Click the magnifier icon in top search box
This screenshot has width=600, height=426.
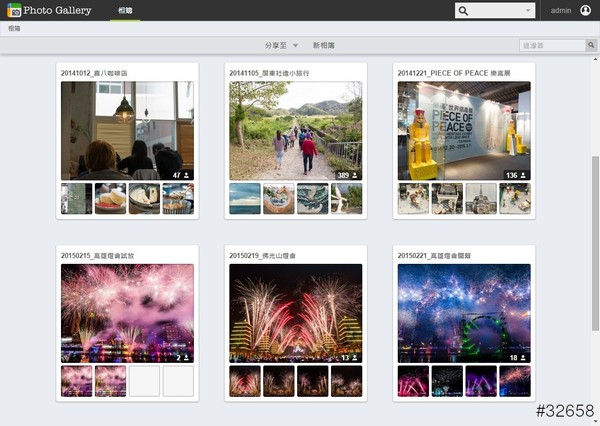[x=464, y=11]
